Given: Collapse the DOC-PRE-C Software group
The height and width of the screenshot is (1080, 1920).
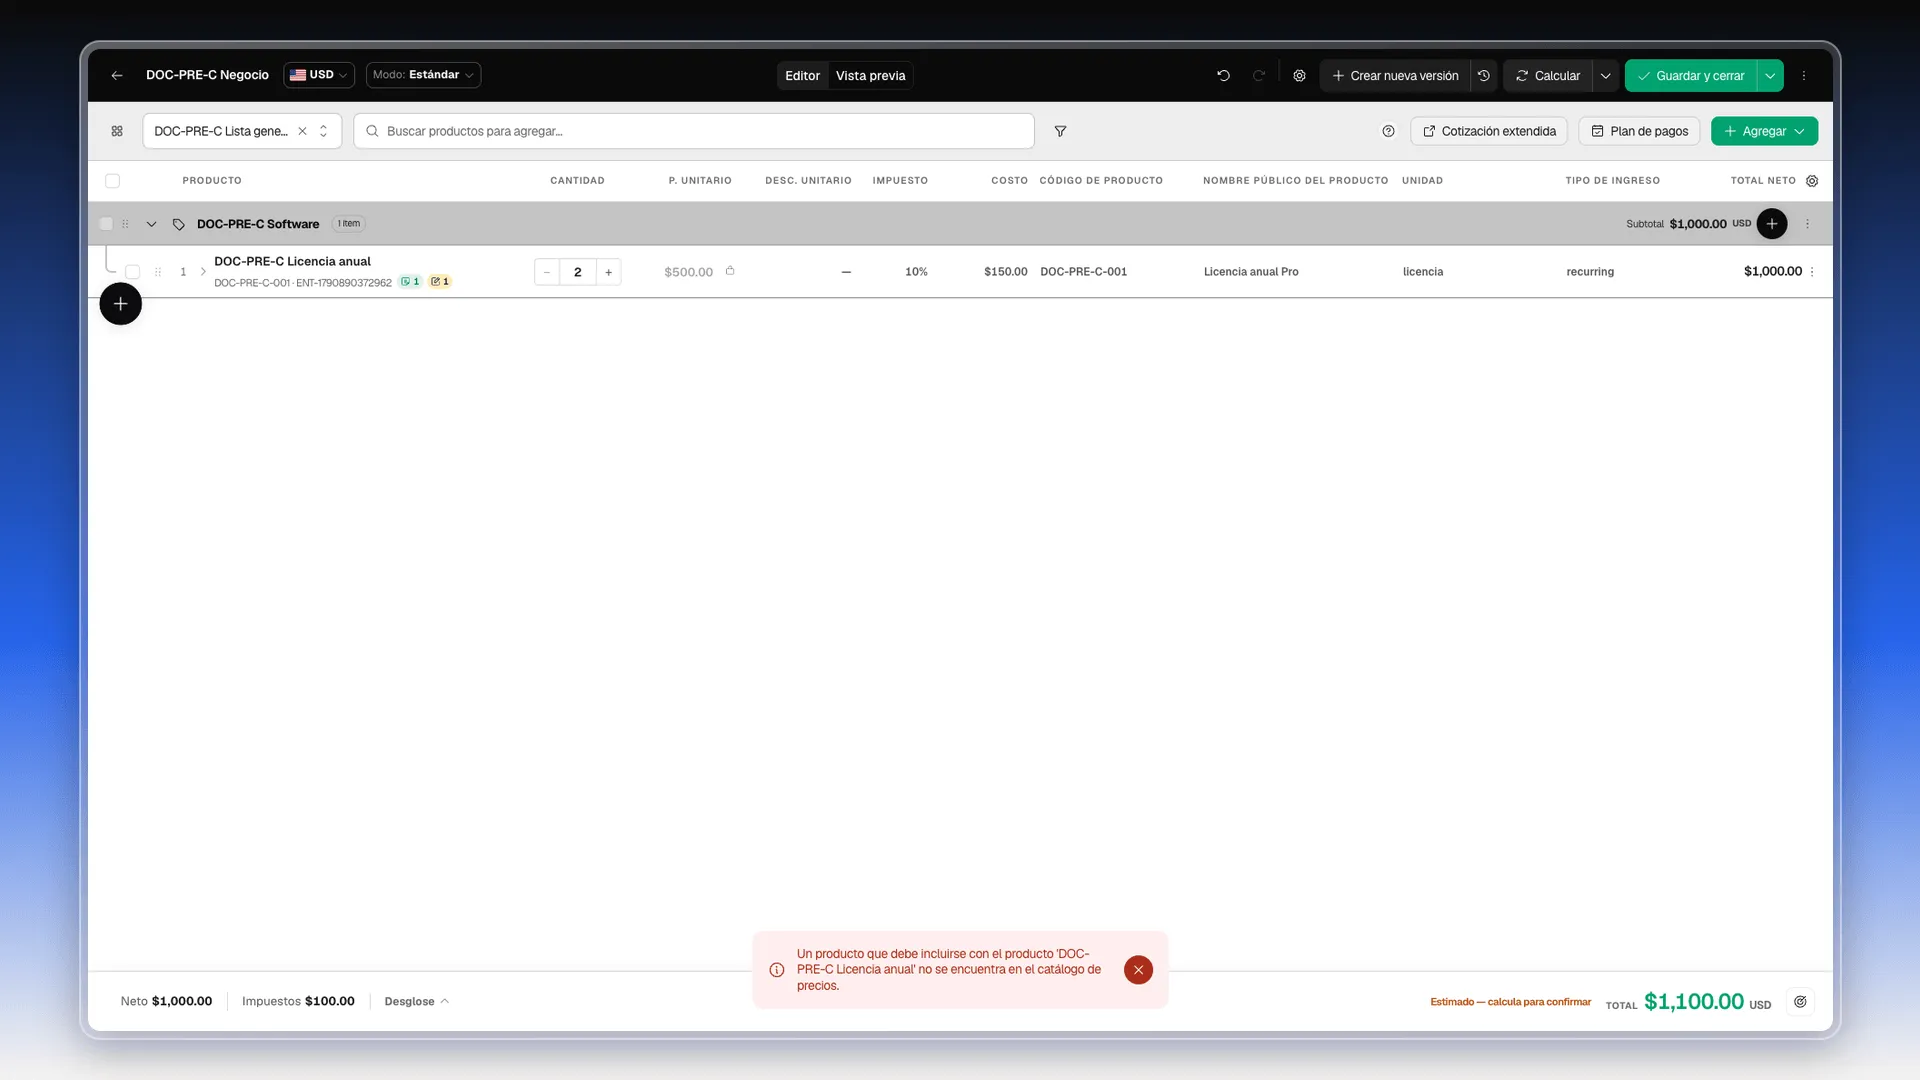Looking at the screenshot, I should pos(151,224).
